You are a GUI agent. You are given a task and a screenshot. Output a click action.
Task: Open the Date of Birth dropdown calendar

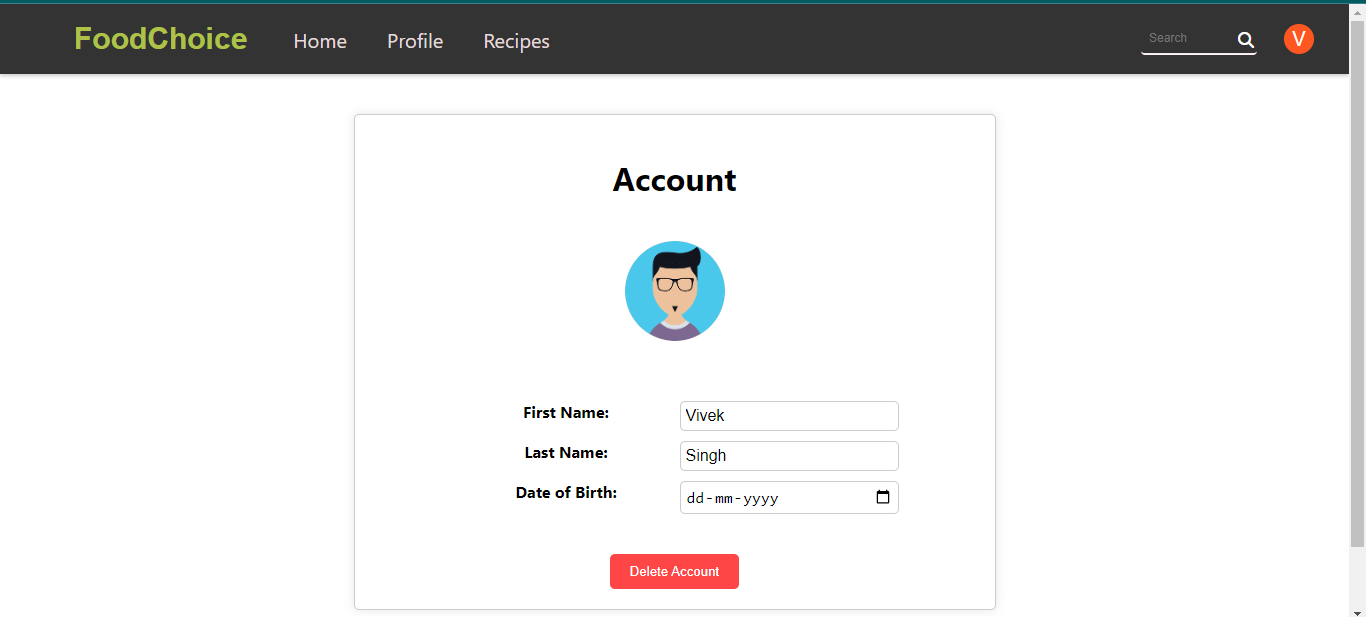click(883, 496)
